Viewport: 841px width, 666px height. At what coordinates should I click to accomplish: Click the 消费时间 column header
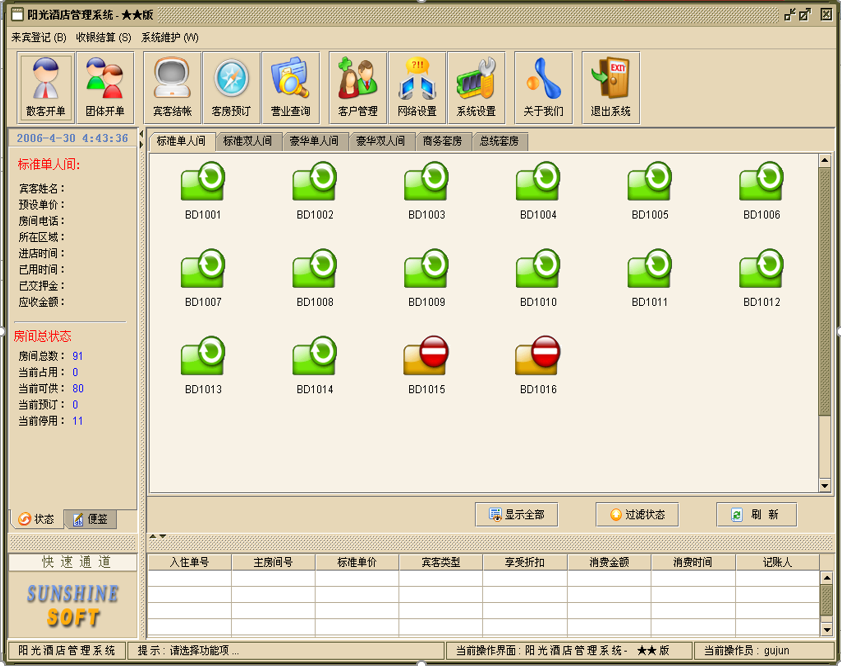click(693, 562)
